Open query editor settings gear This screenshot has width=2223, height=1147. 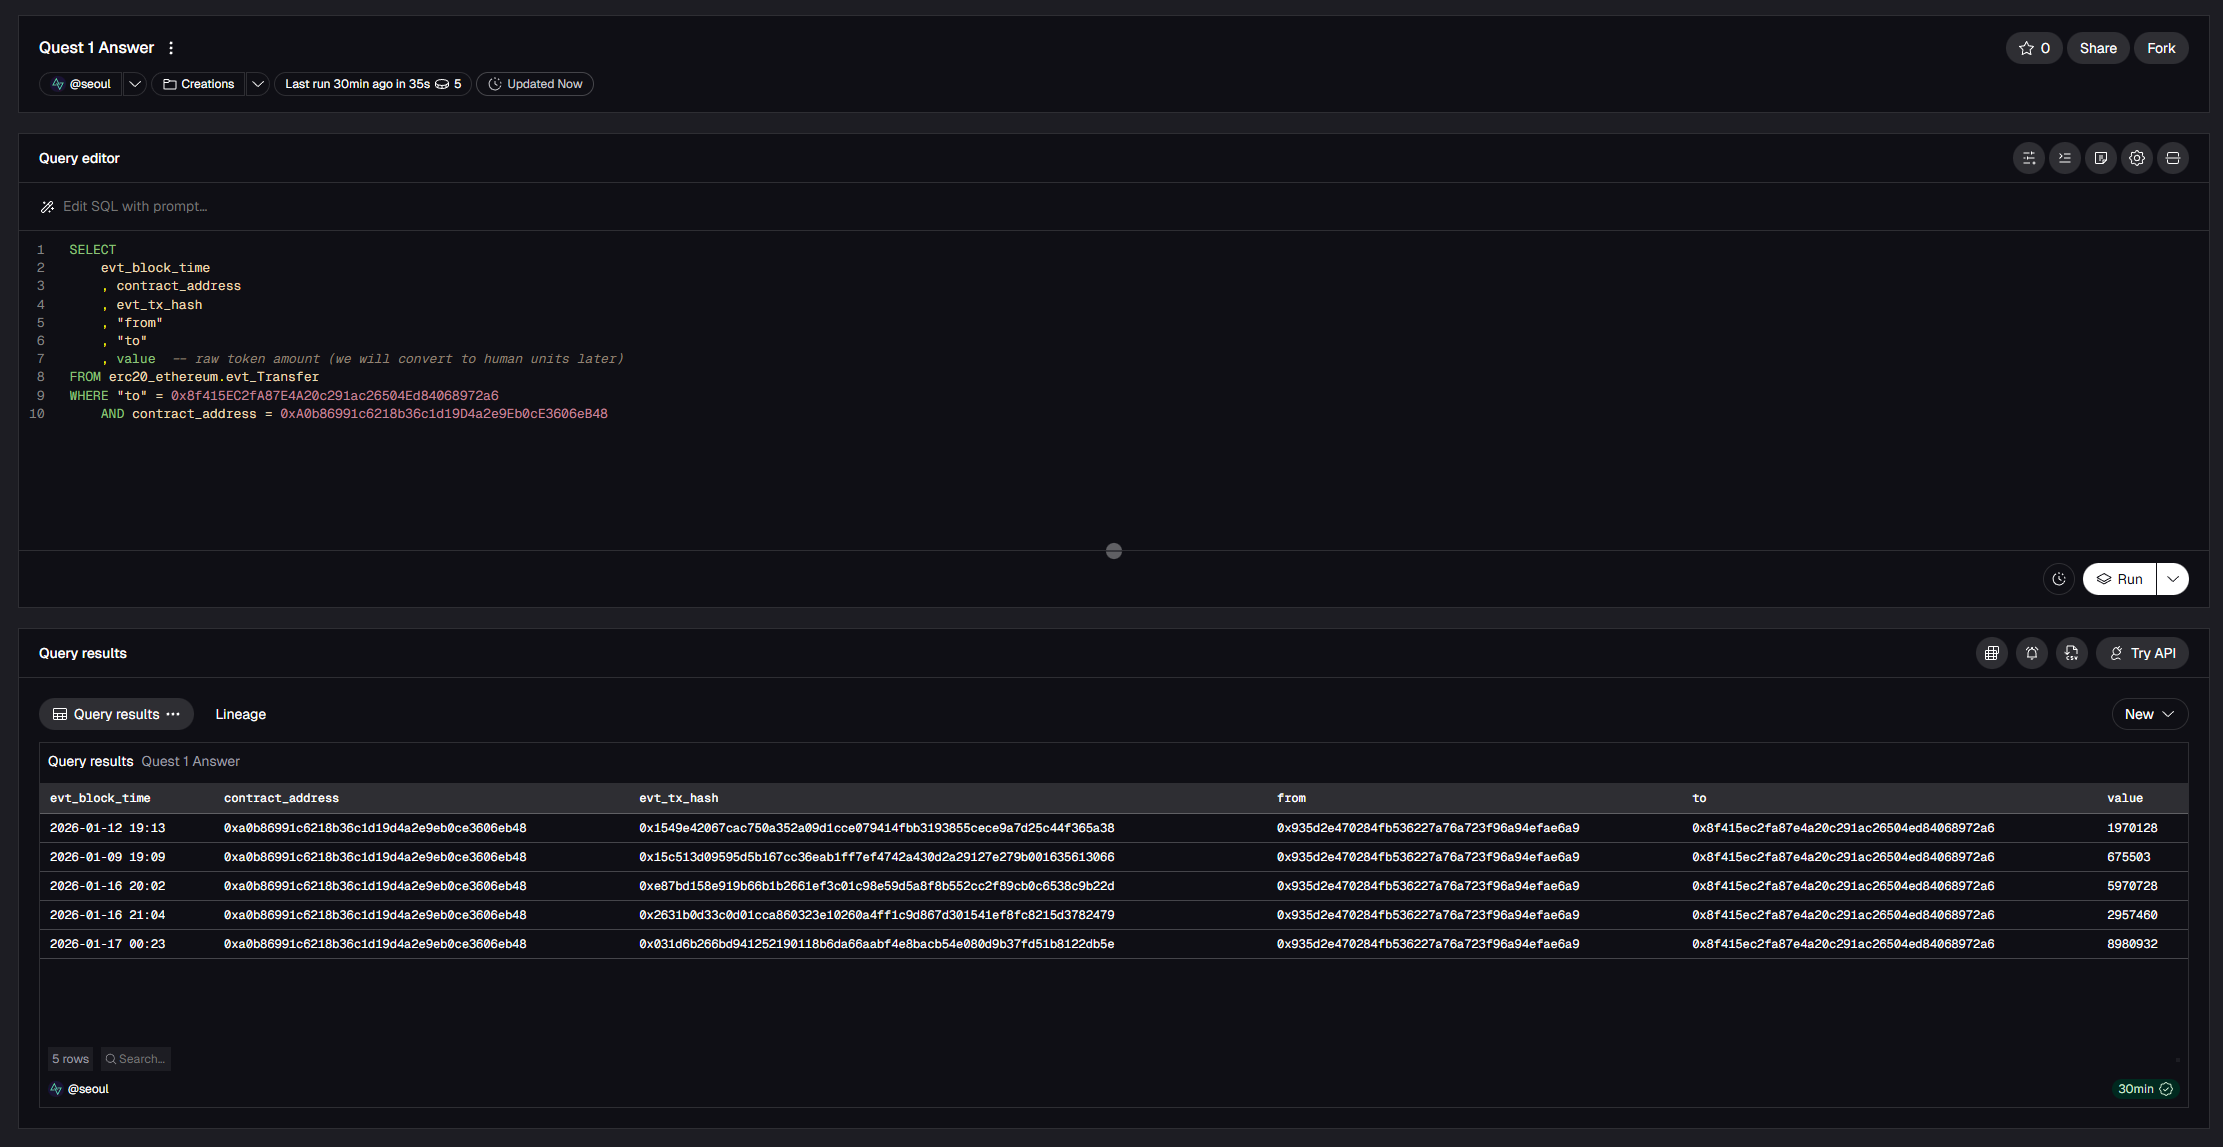tap(2136, 158)
